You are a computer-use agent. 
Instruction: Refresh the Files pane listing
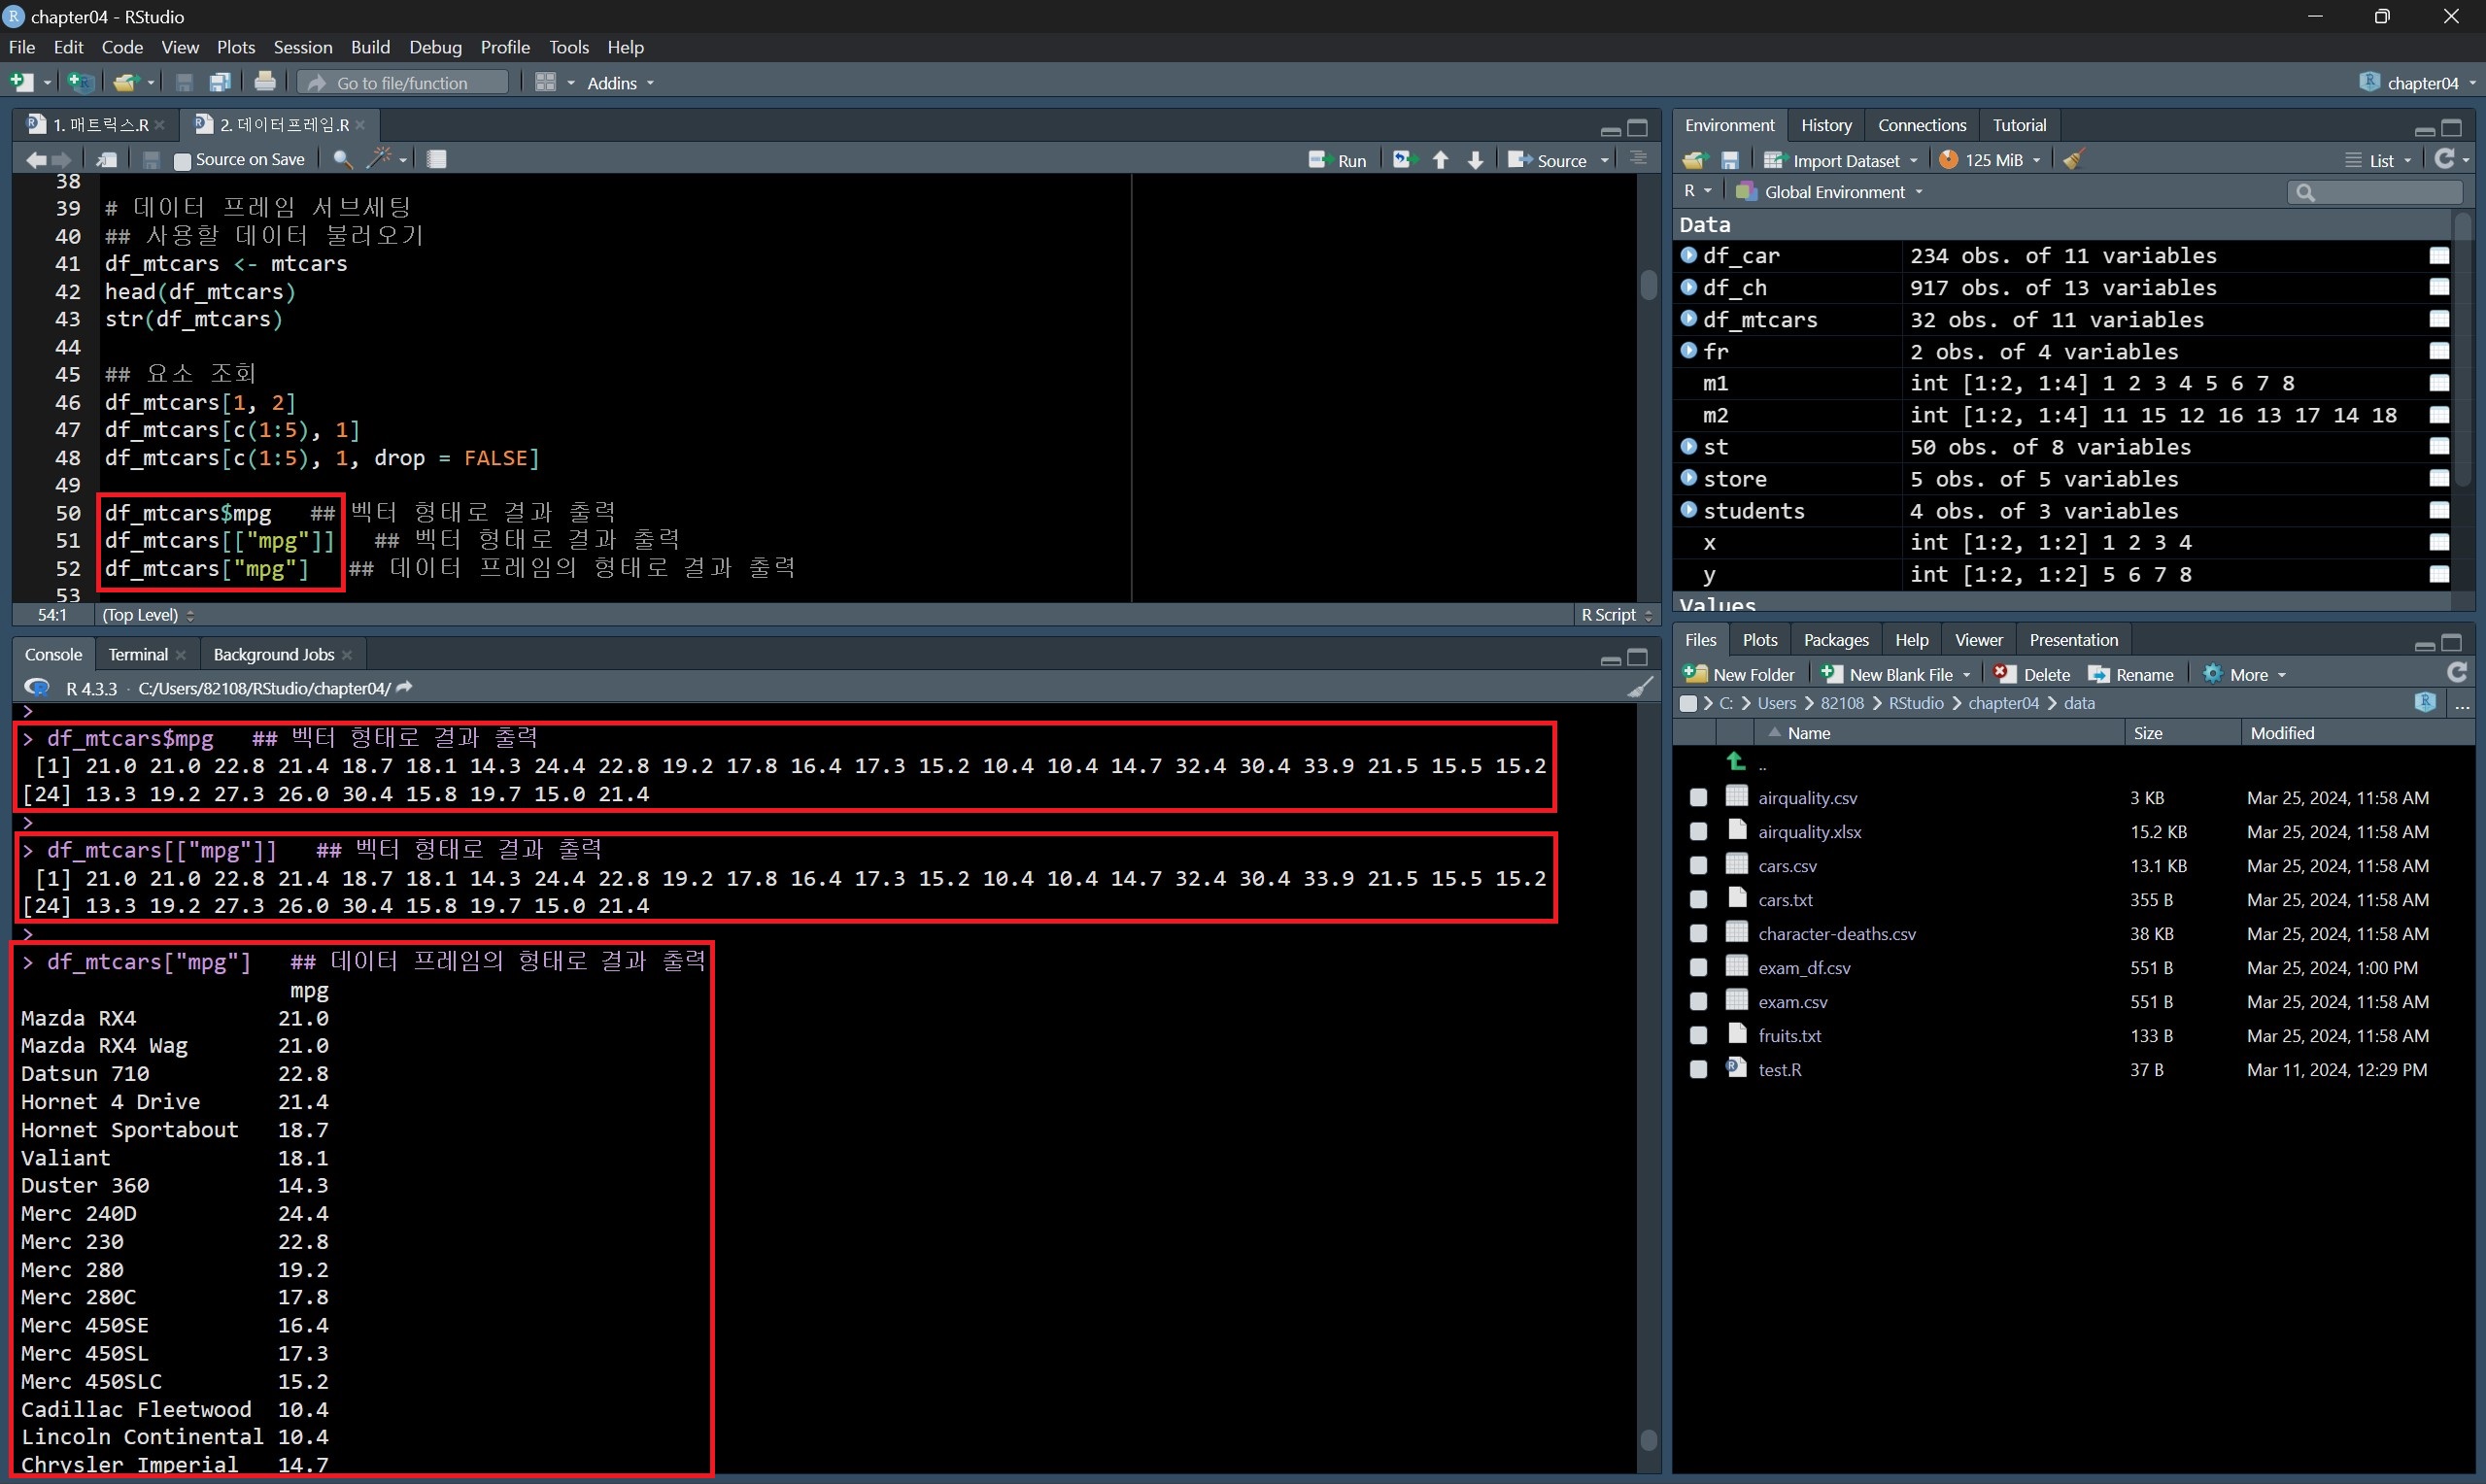2456,673
